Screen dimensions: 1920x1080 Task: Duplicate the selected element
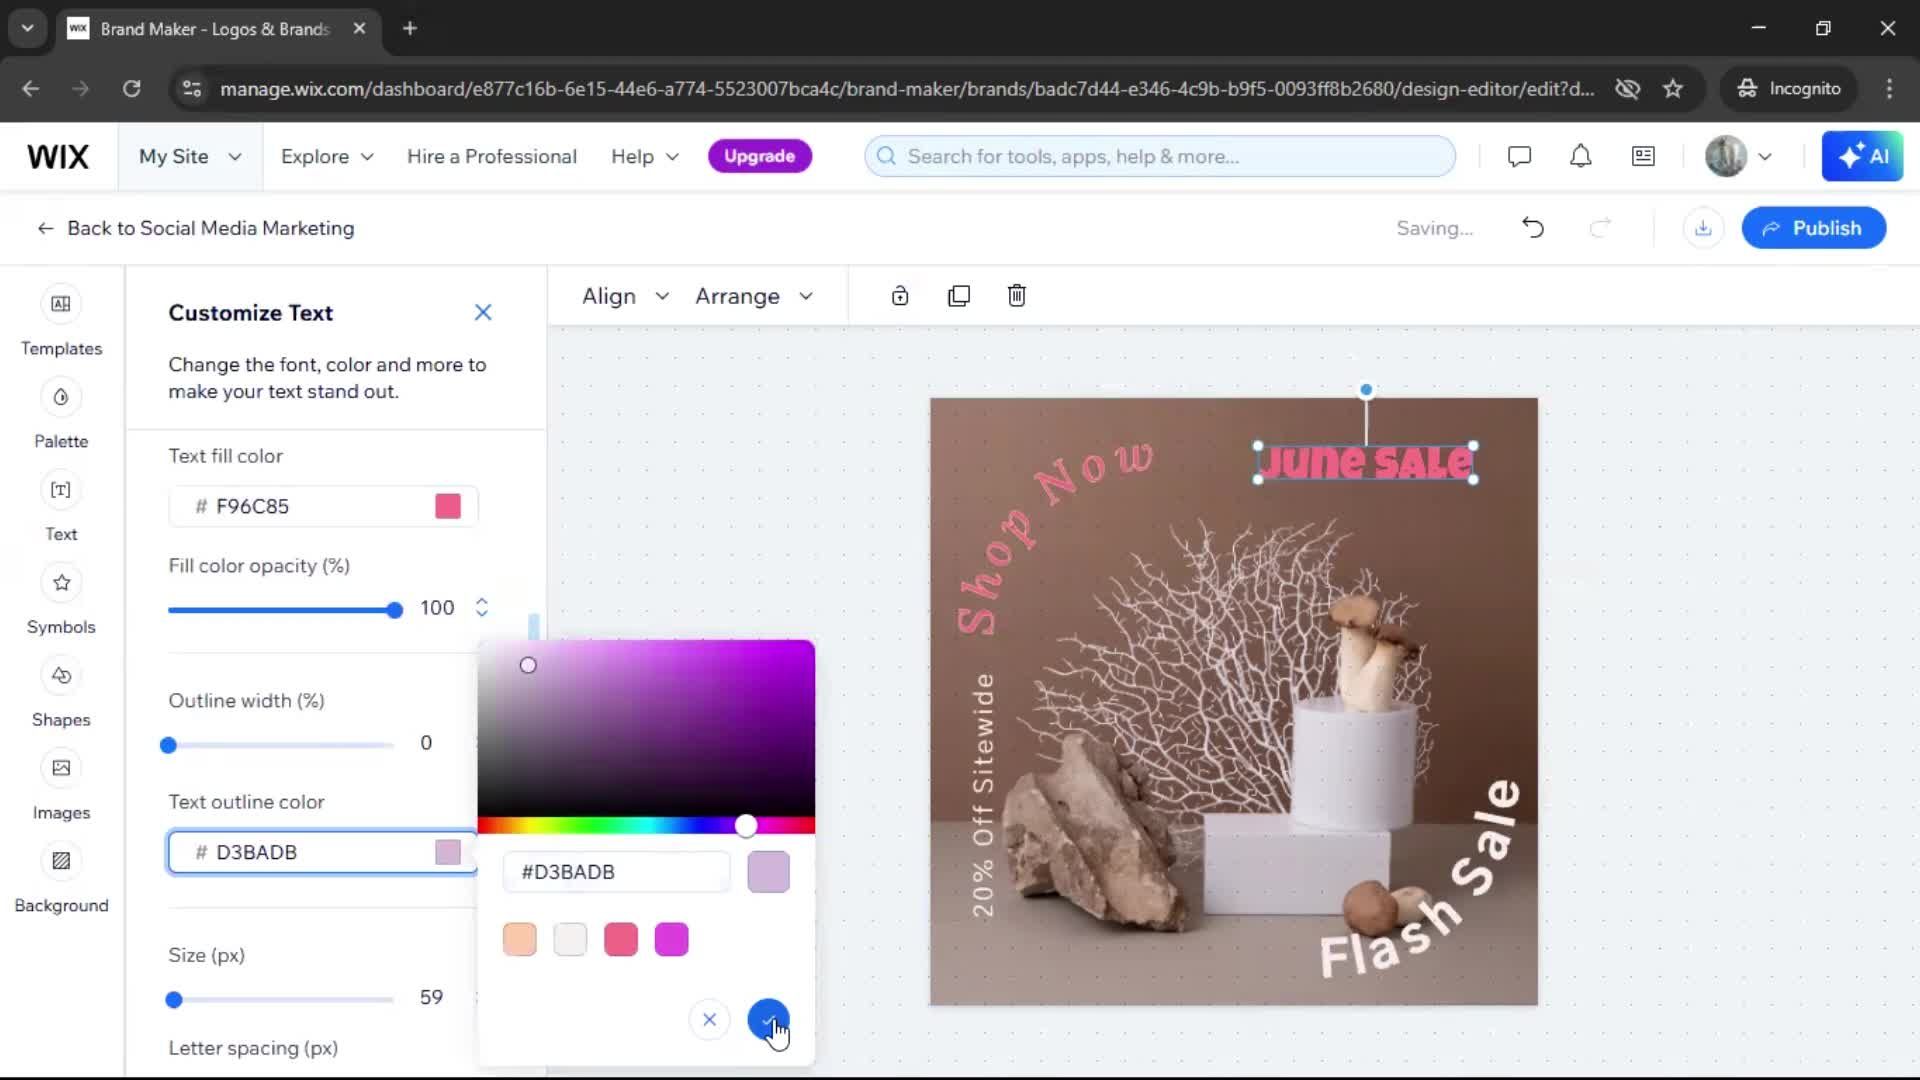tap(959, 296)
